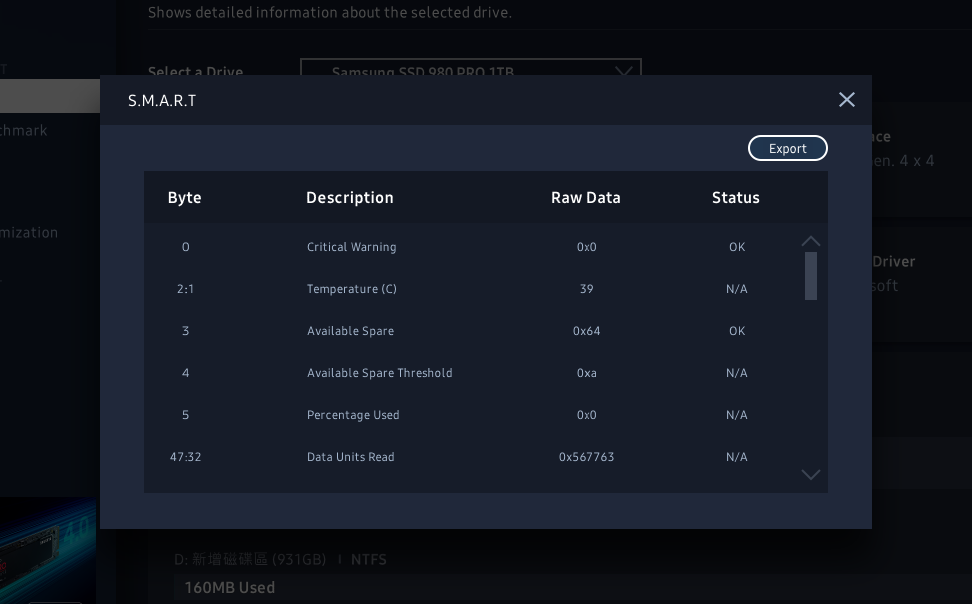Click the scroll up arrow in the table

[811, 241]
